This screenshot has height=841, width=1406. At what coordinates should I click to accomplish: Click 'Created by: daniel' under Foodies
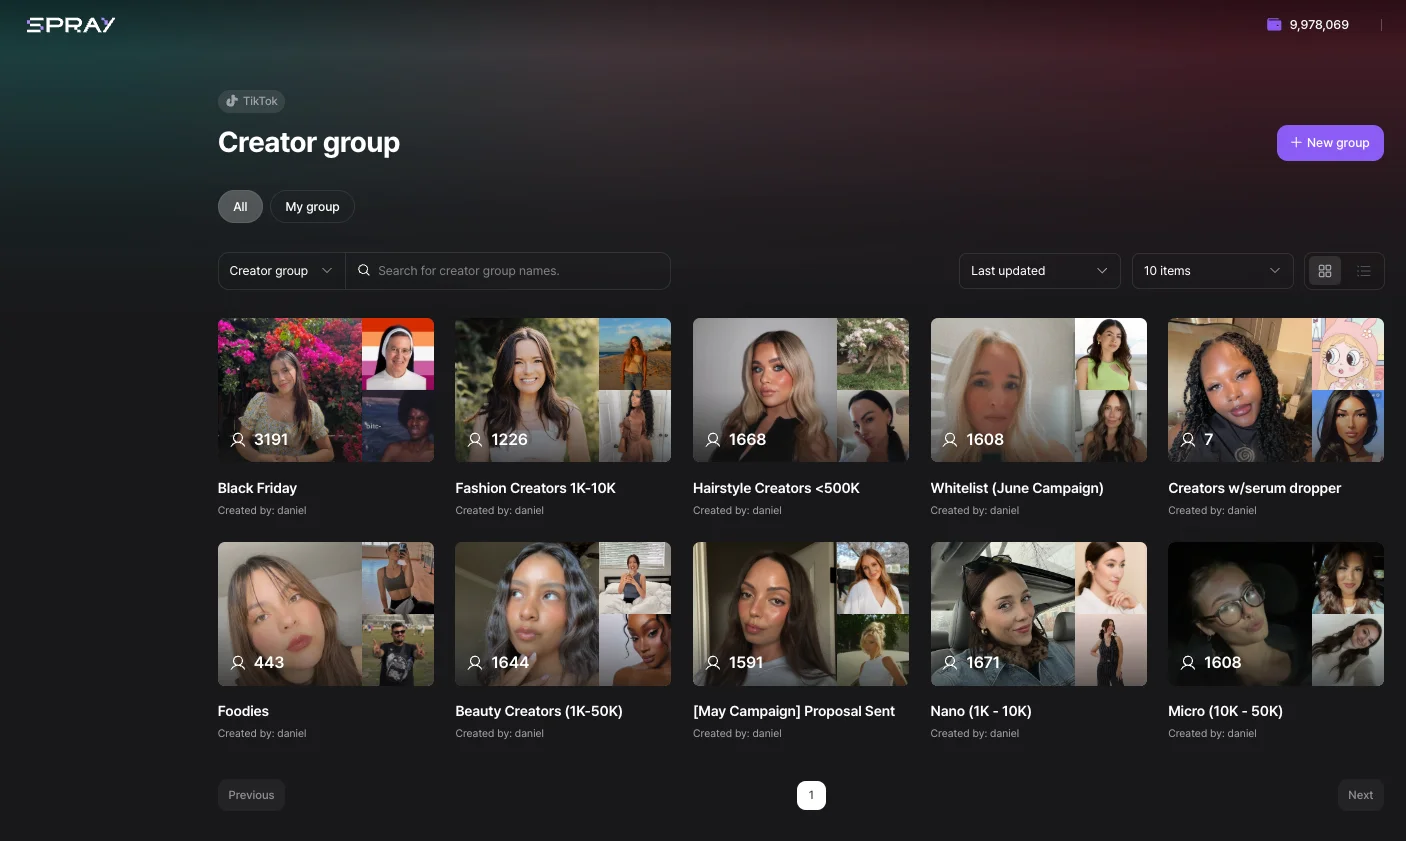click(262, 734)
